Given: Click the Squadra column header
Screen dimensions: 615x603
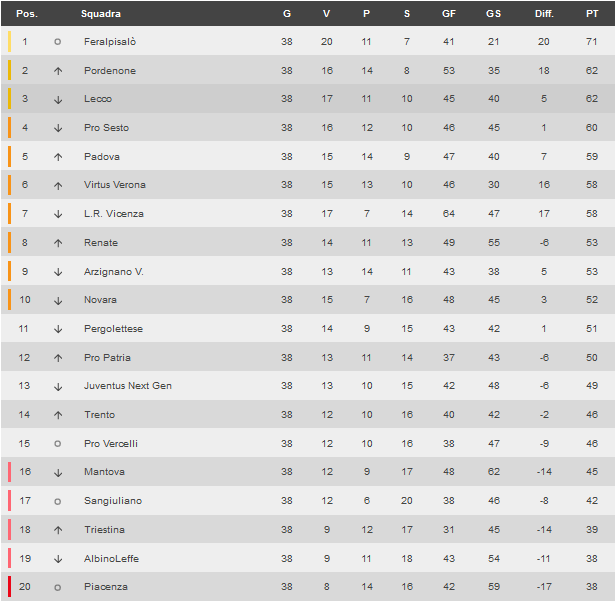Looking at the screenshot, I should coord(101,14).
